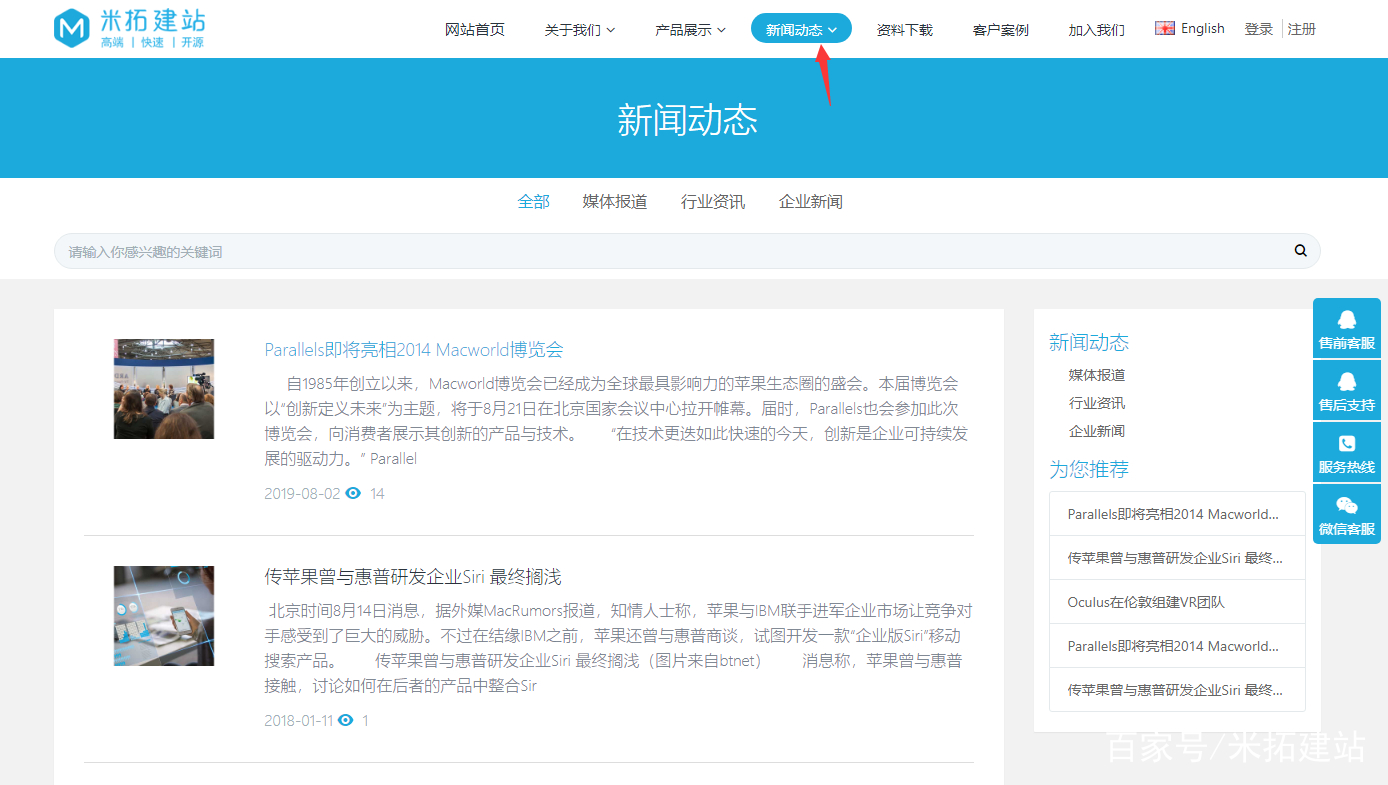Click the 登录 login link
This screenshot has height=785, width=1388.
(1259, 29)
